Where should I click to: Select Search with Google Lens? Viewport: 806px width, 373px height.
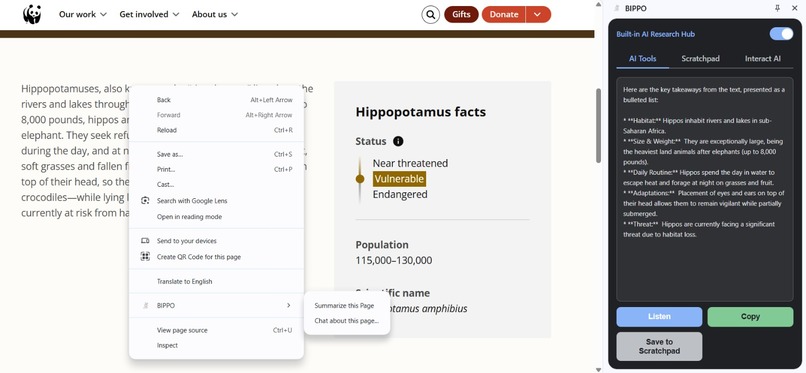[x=216, y=201]
